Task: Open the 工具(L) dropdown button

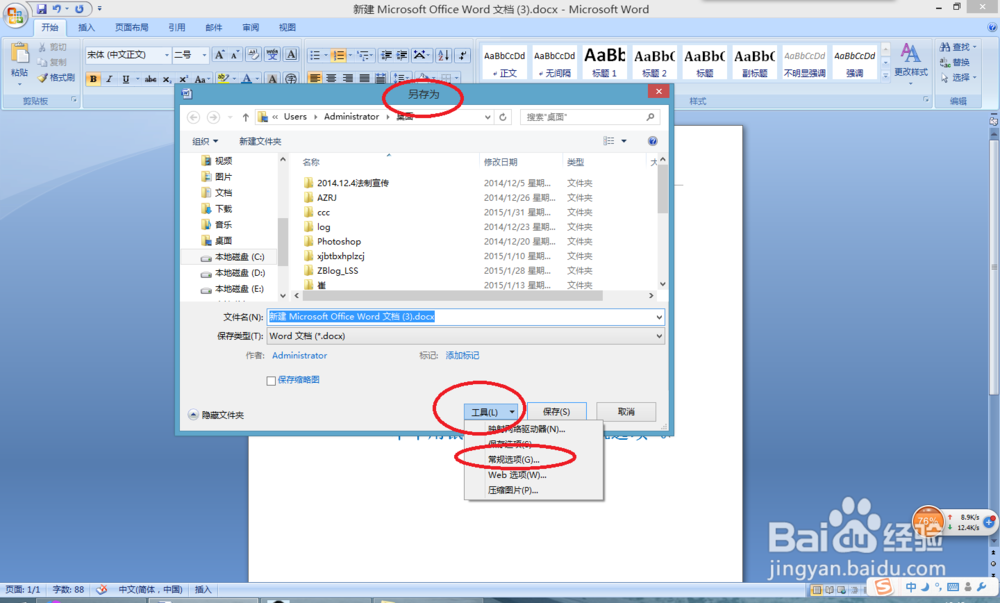Action: [x=490, y=412]
